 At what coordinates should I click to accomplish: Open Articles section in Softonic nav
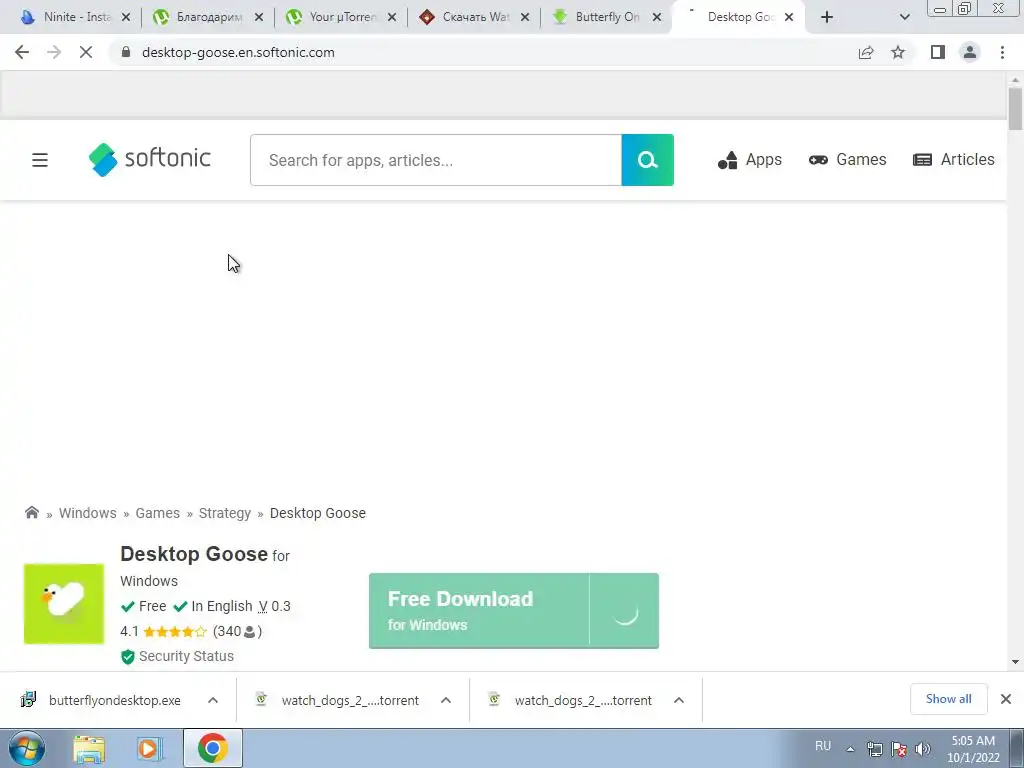tap(953, 160)
